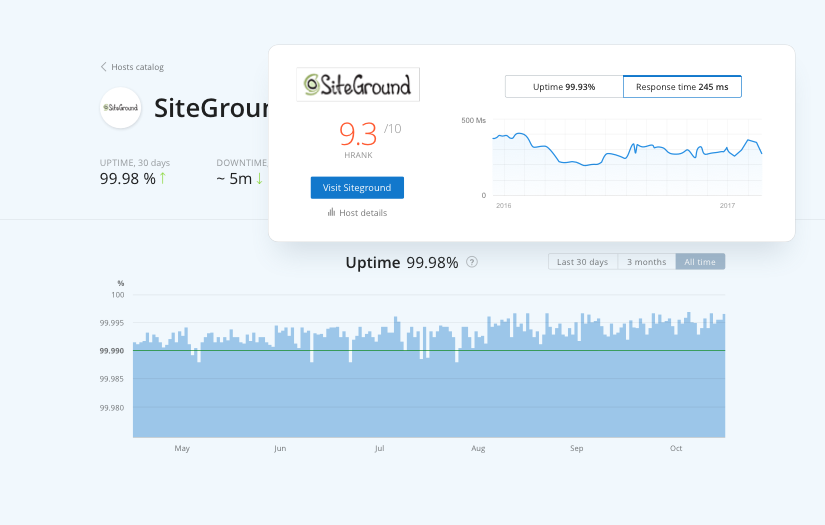
Task: Click the ~ 5m downtime value
Action: click(x=234, y=179)
